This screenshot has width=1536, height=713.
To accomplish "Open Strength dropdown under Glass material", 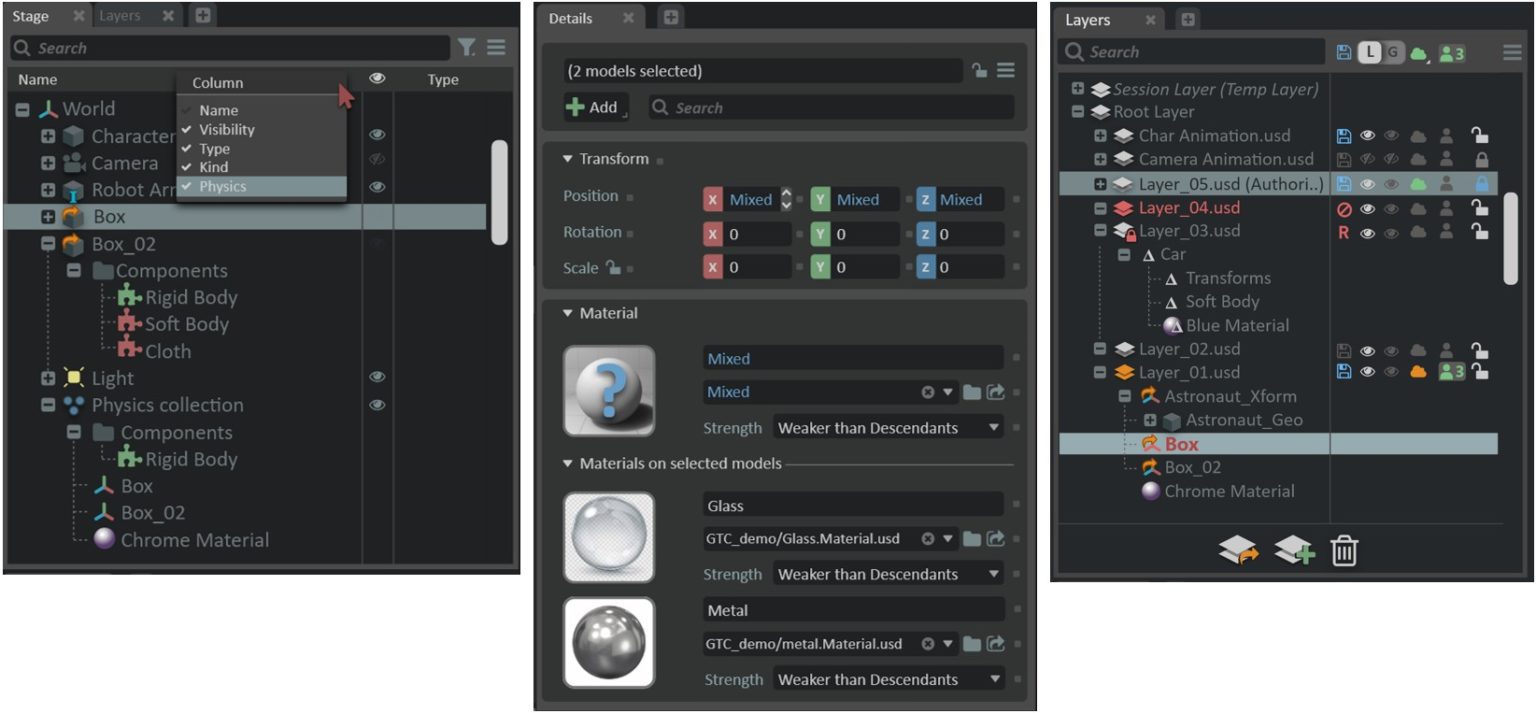I will (889, 574).
